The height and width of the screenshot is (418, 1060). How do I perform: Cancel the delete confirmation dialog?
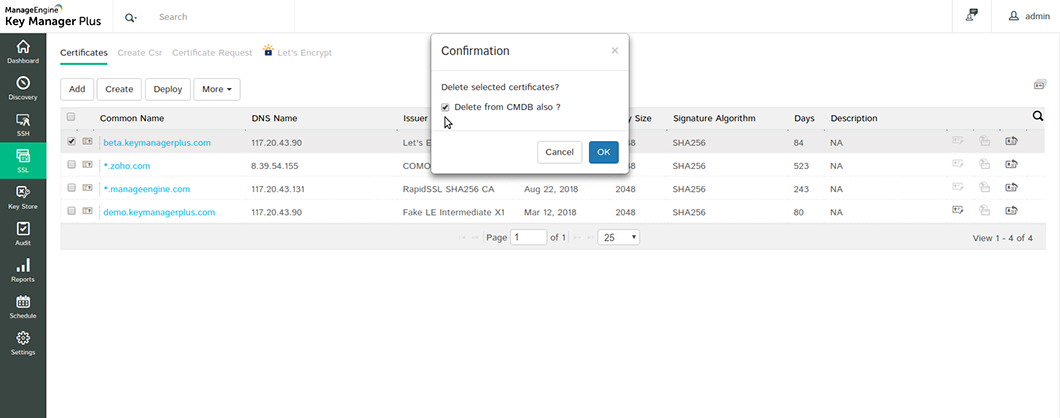point(559,152)
